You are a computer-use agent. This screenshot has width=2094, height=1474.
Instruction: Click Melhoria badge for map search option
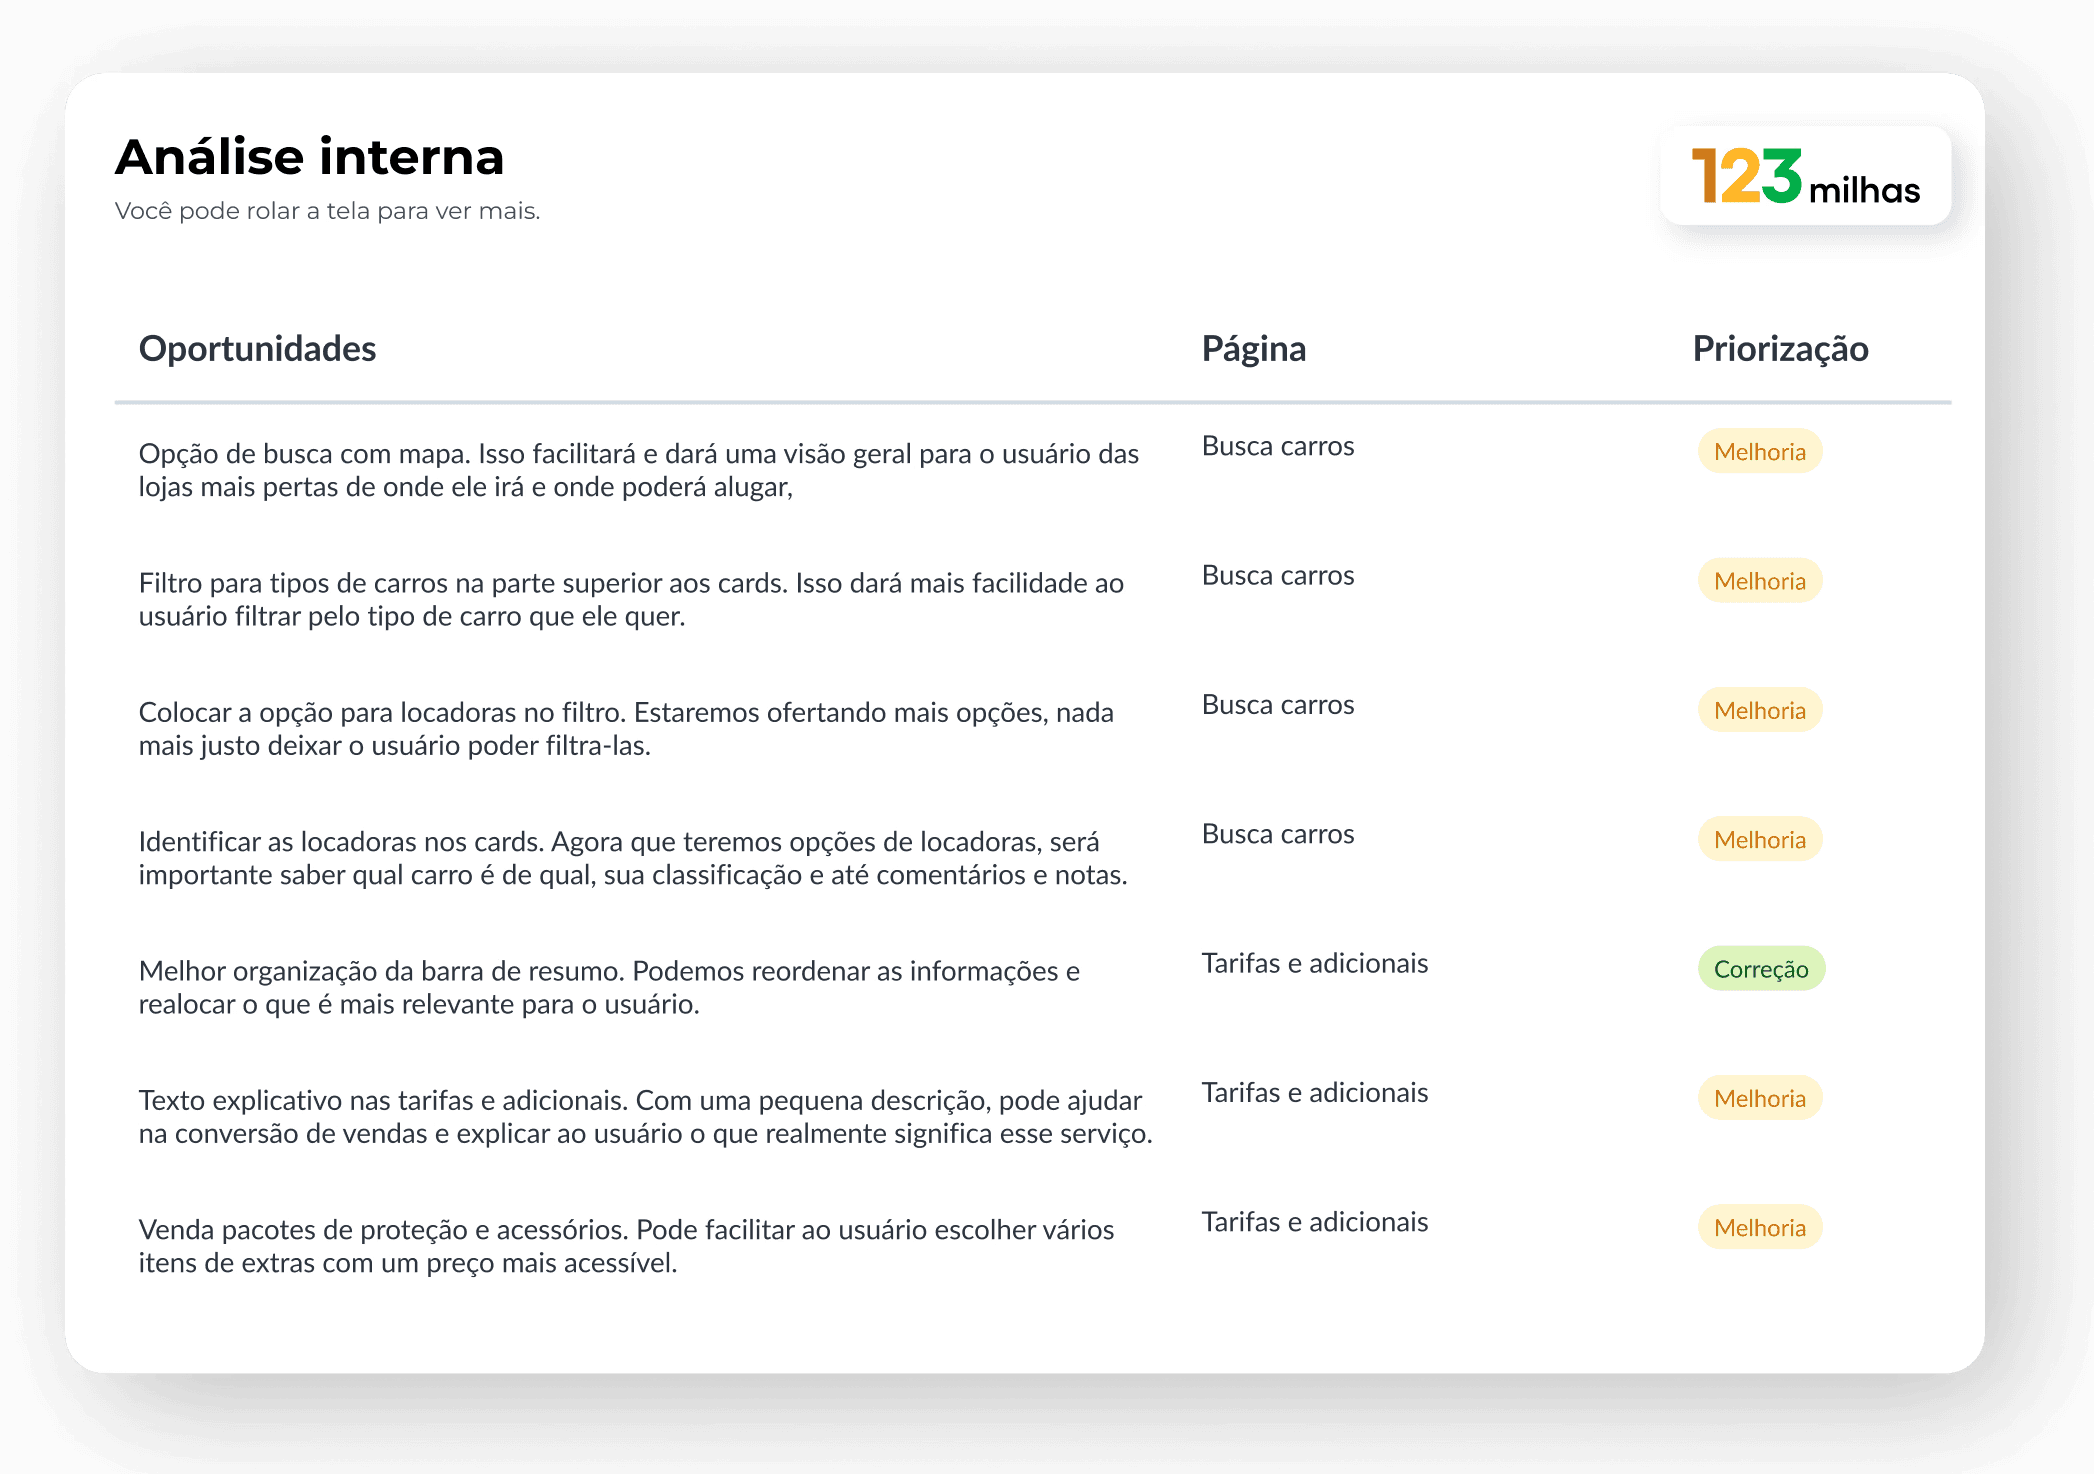[x=1759, y=452]
